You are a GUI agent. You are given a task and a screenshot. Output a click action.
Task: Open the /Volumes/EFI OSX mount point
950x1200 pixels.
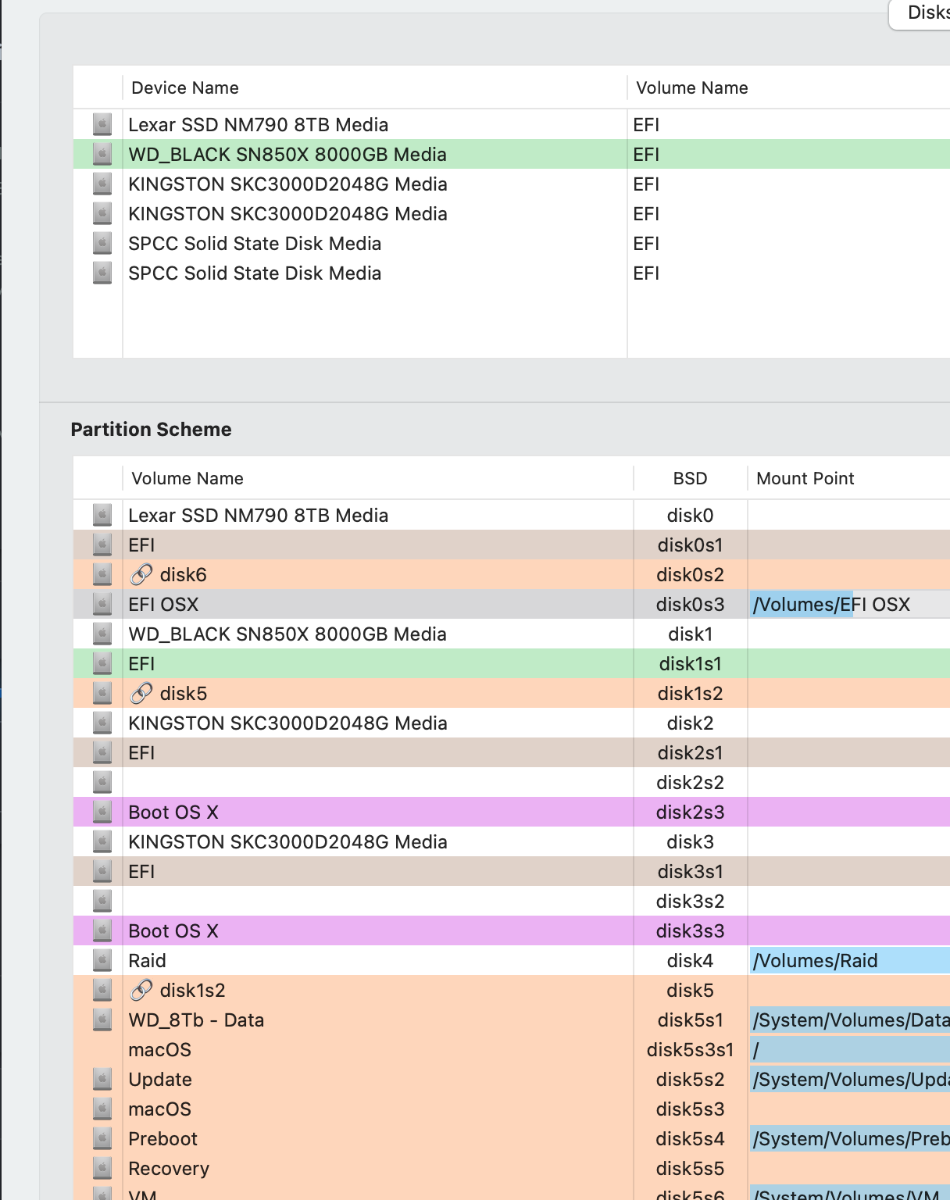click(x=832, y=605)
